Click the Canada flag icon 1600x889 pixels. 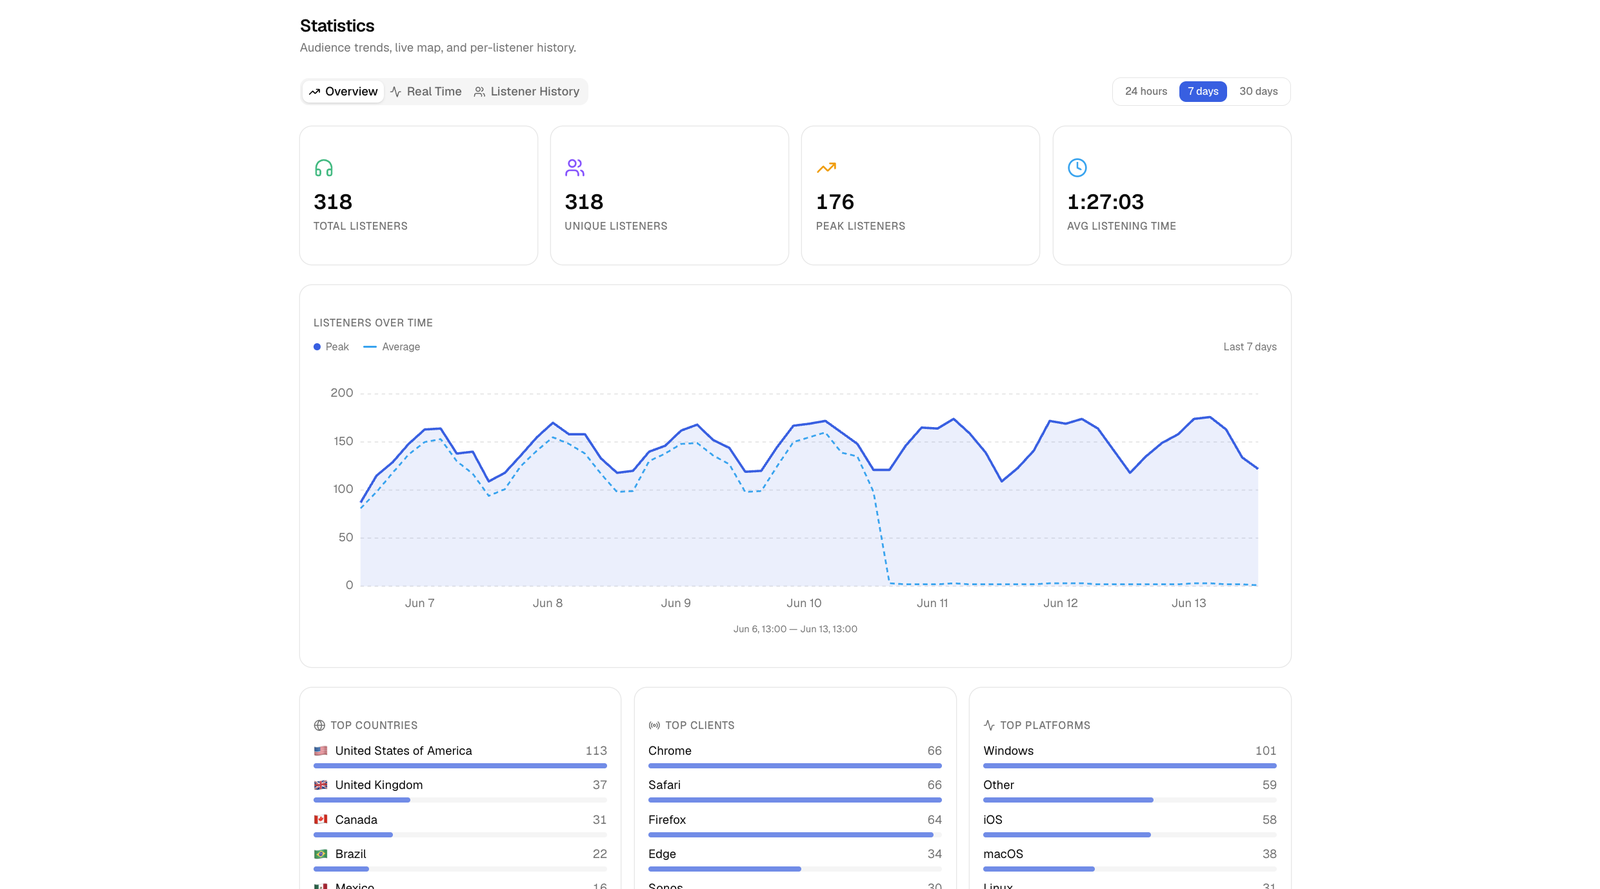tap(321, 820)
